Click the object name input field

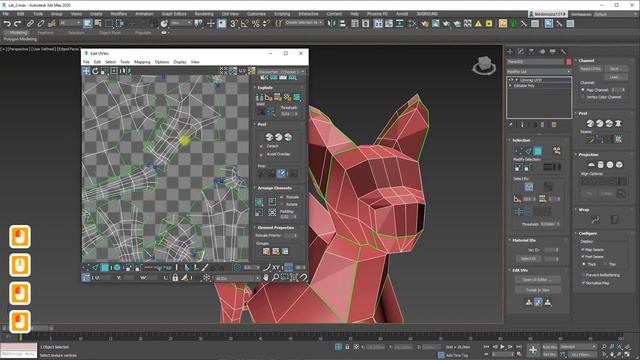536,62
